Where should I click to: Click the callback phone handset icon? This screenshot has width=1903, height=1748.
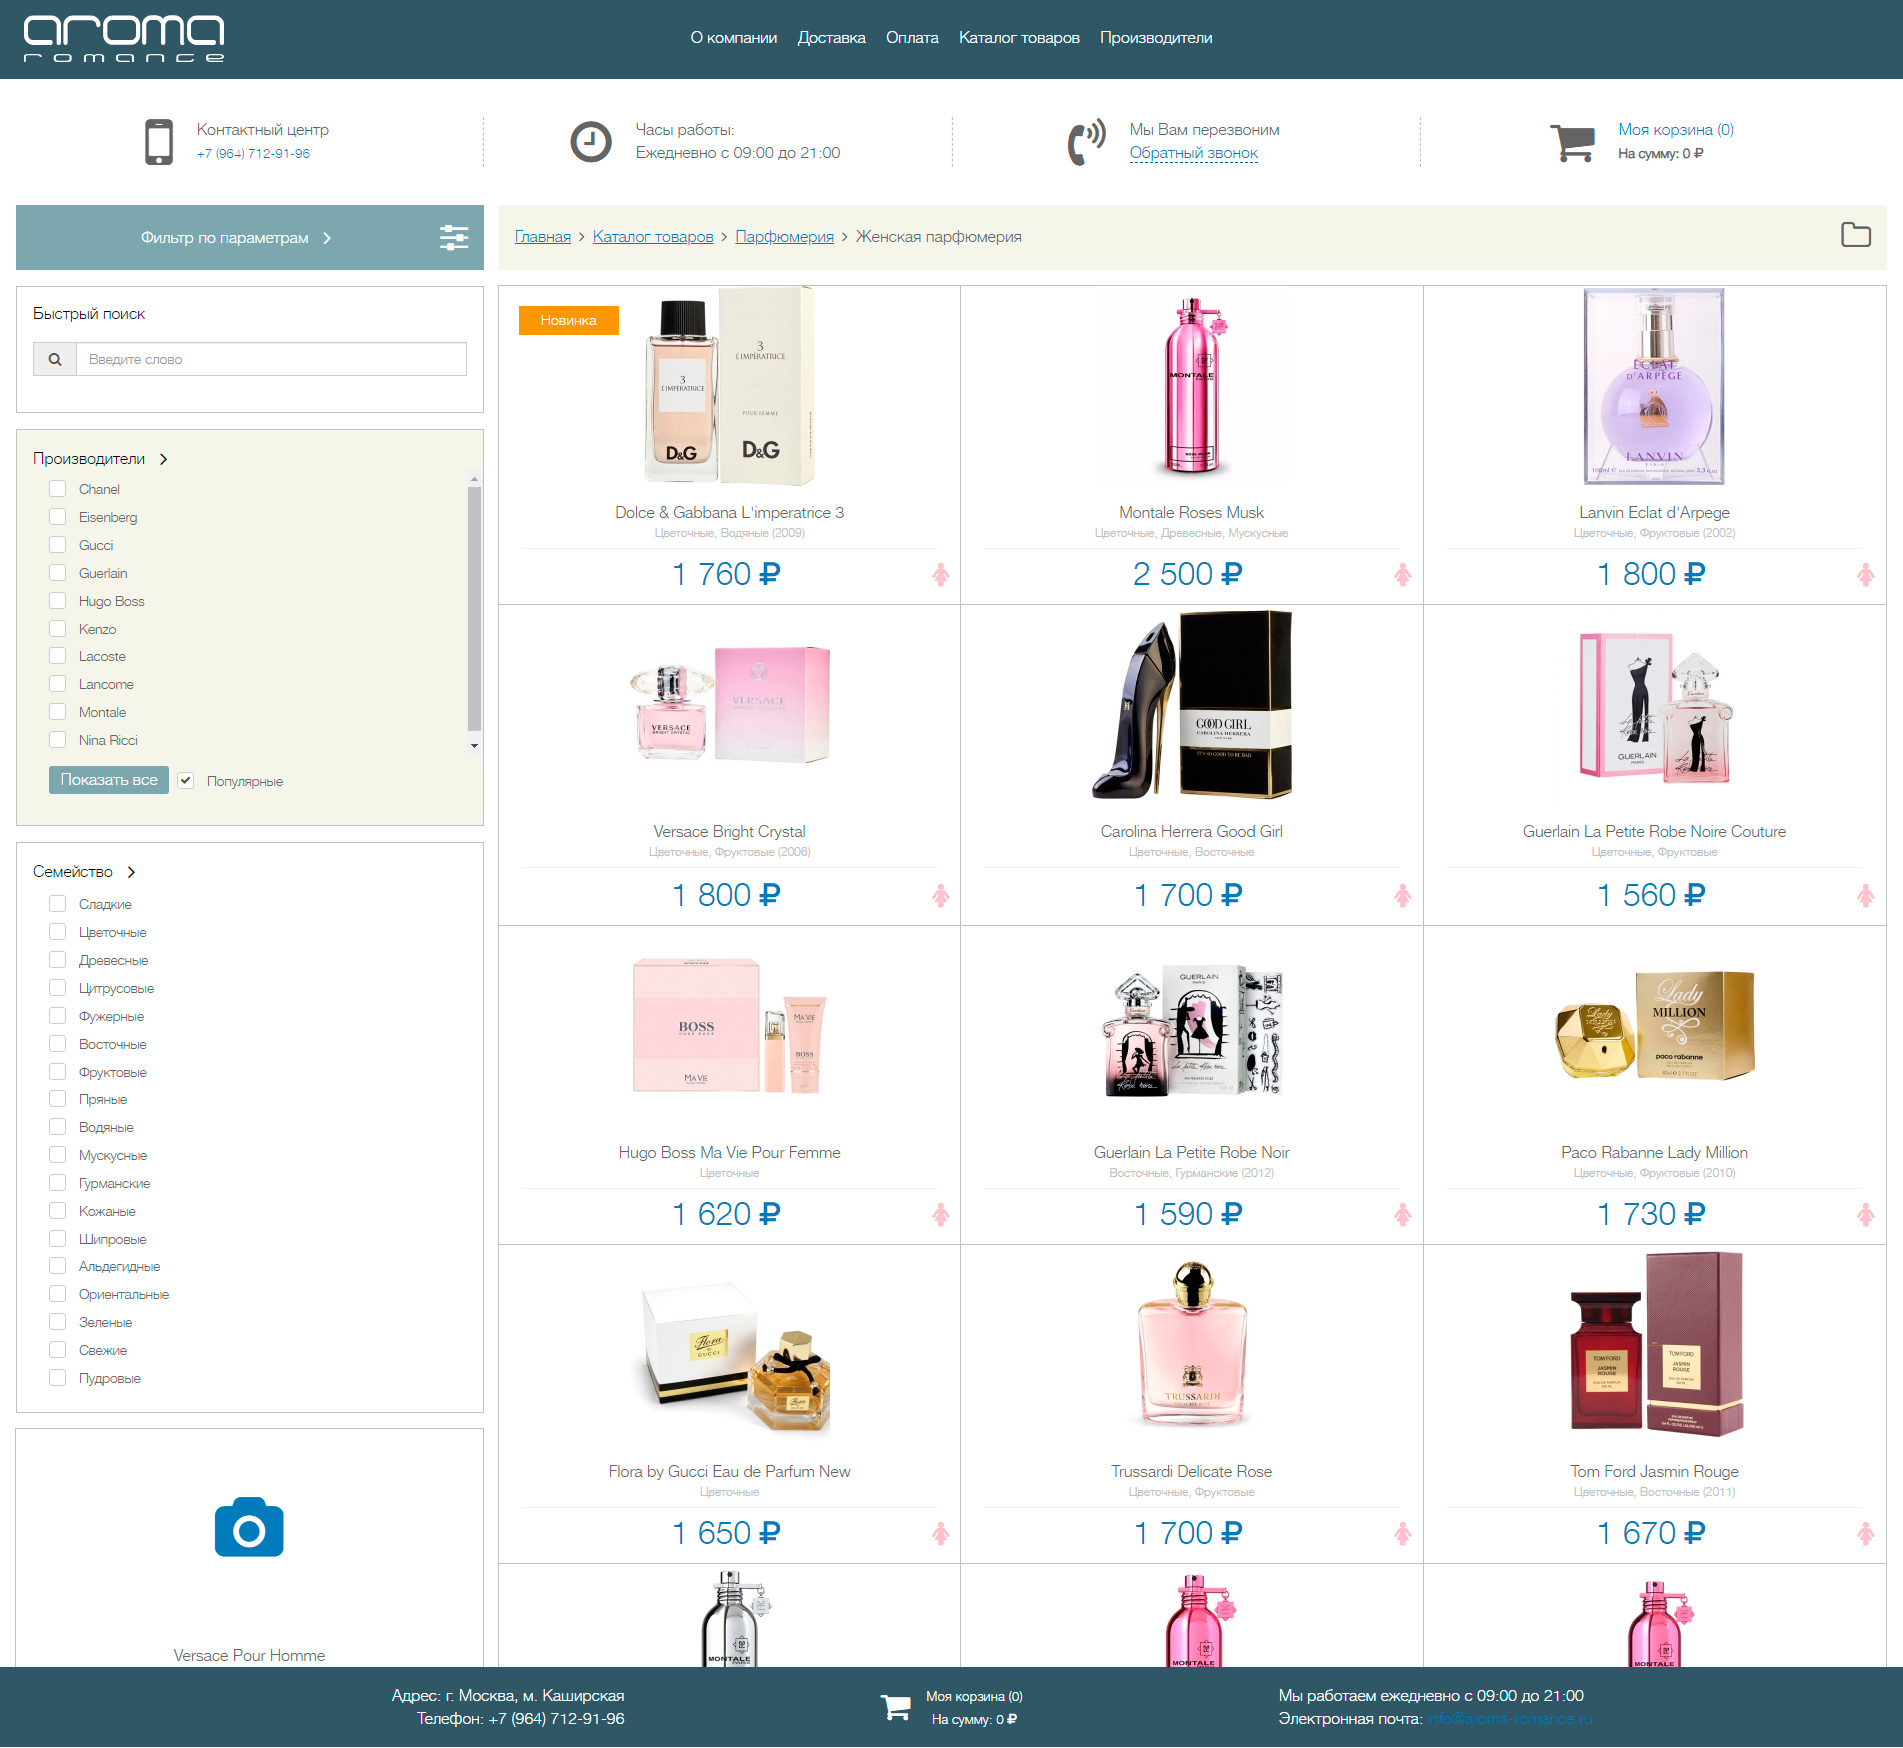tap(1086, 142)
